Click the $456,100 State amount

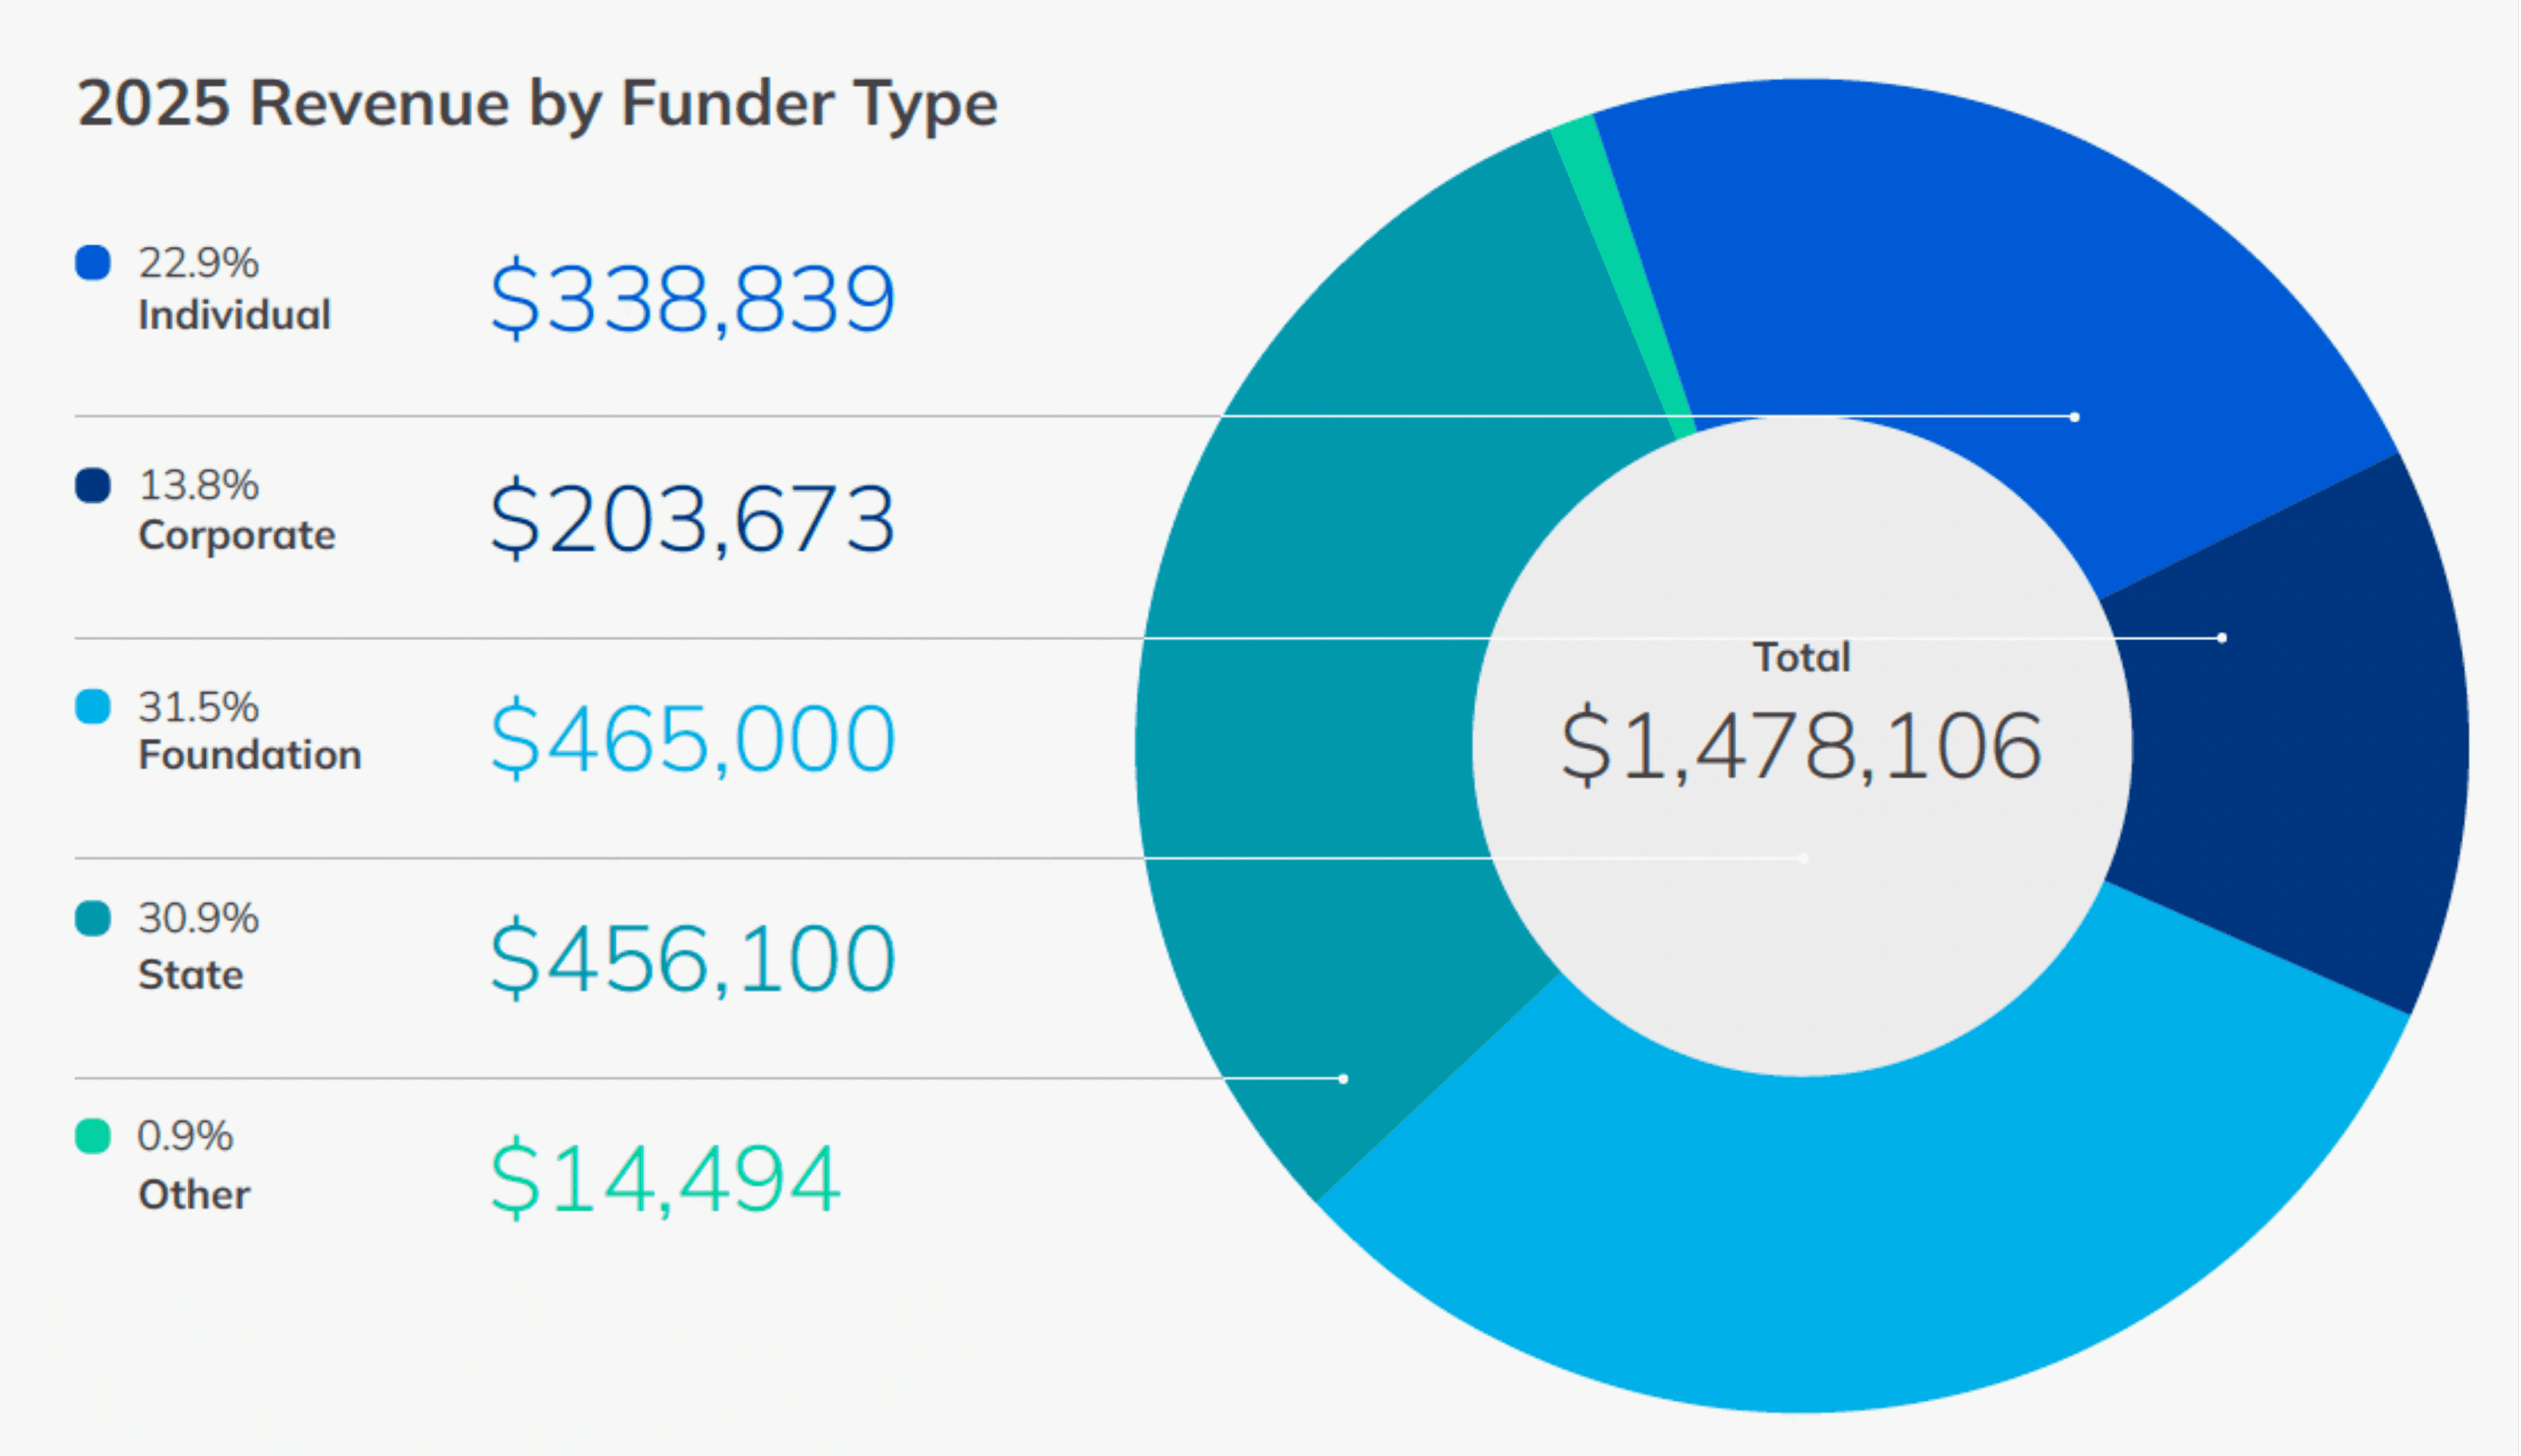click(692, 959)
